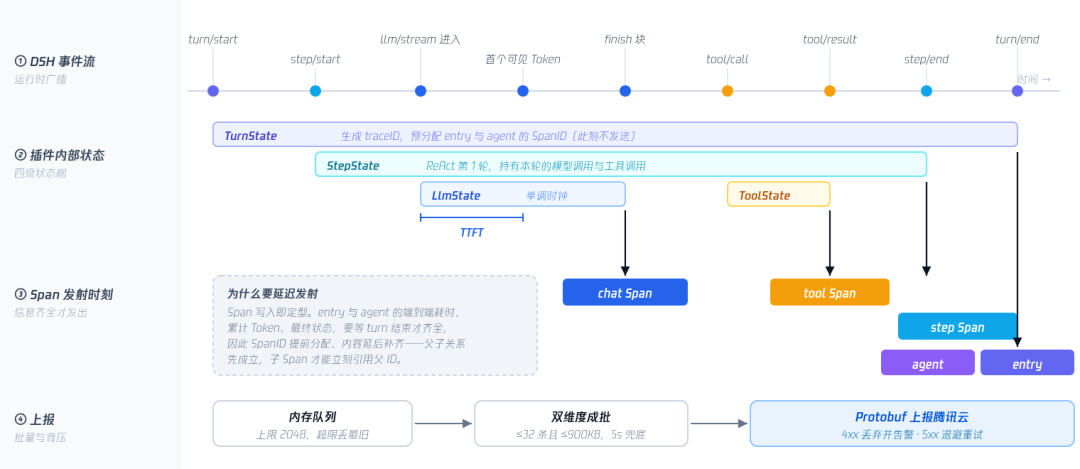Image resolution: width=1080 pixels, height=469 pixels.
Task: Click the "四级状态树" subtitle
Action: pyautogui.click(x=40, y=173)
